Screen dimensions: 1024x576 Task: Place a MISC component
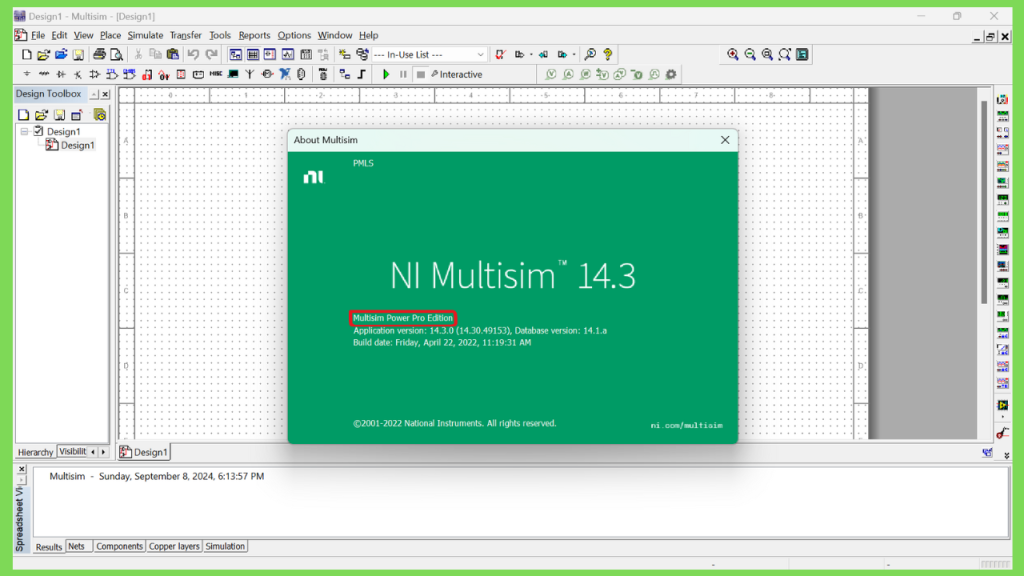216,74
